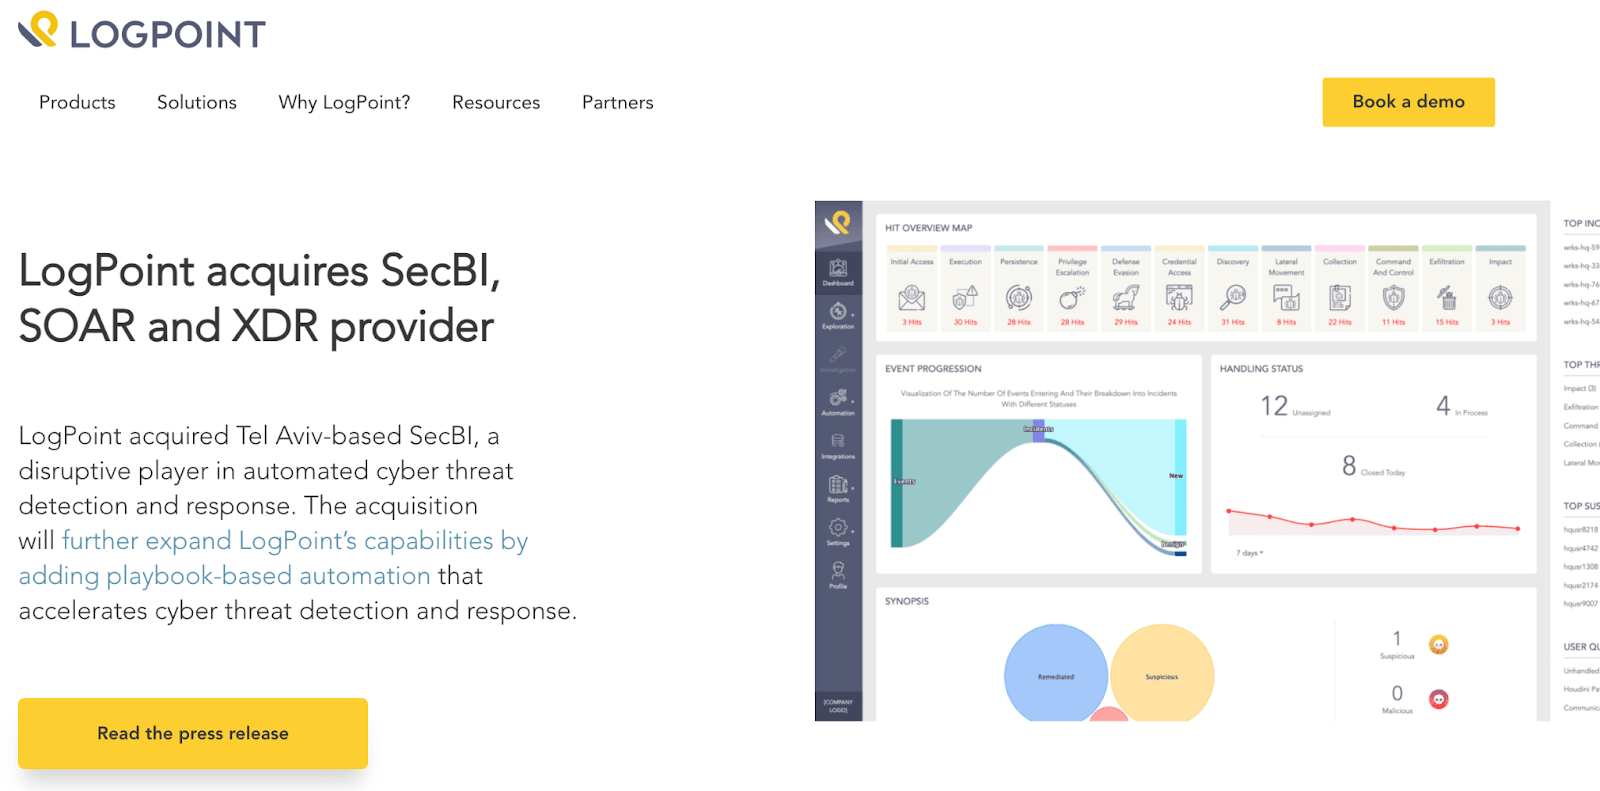Open the Resources menu
Image resolution: width=1600 pixels, height=791 pixels.
496,102
